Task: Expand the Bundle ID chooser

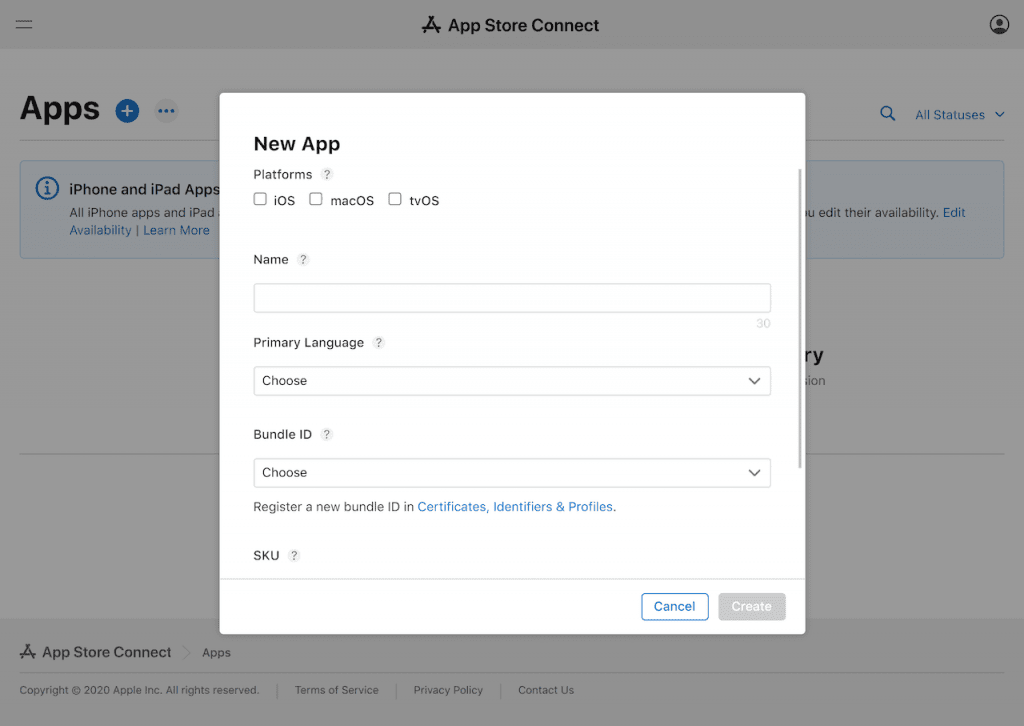Action: (x=512, y=472)
